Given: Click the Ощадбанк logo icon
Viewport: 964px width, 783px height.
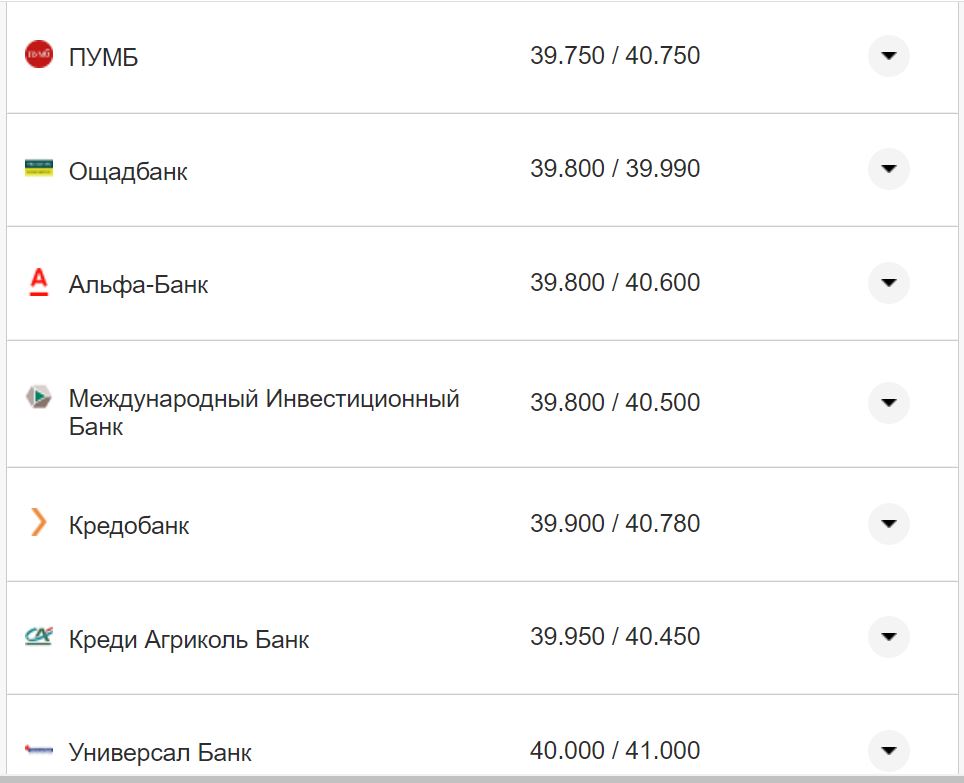Looking at the screenshot, I should coord(38,169).
